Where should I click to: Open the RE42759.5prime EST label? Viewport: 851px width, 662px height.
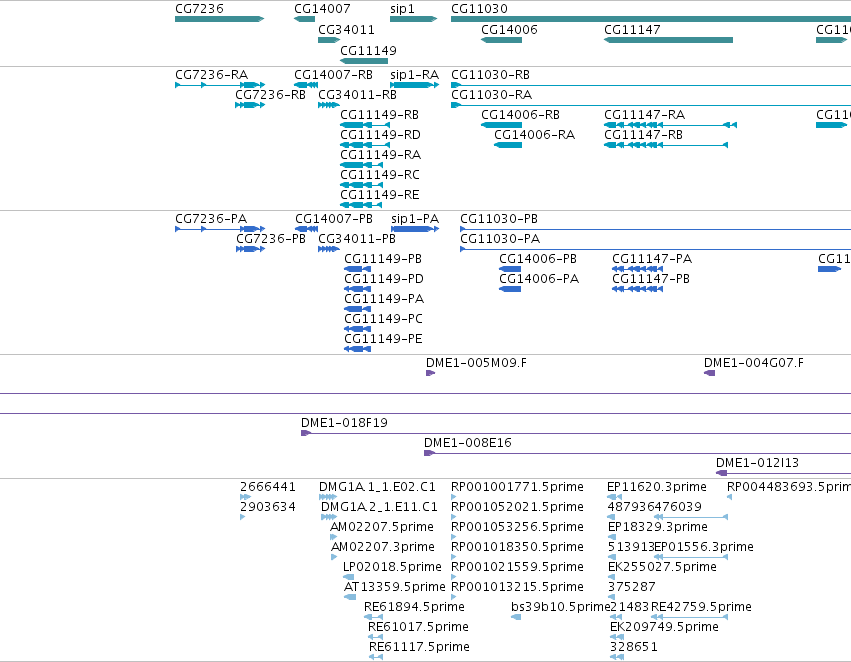tap(701, 607)
